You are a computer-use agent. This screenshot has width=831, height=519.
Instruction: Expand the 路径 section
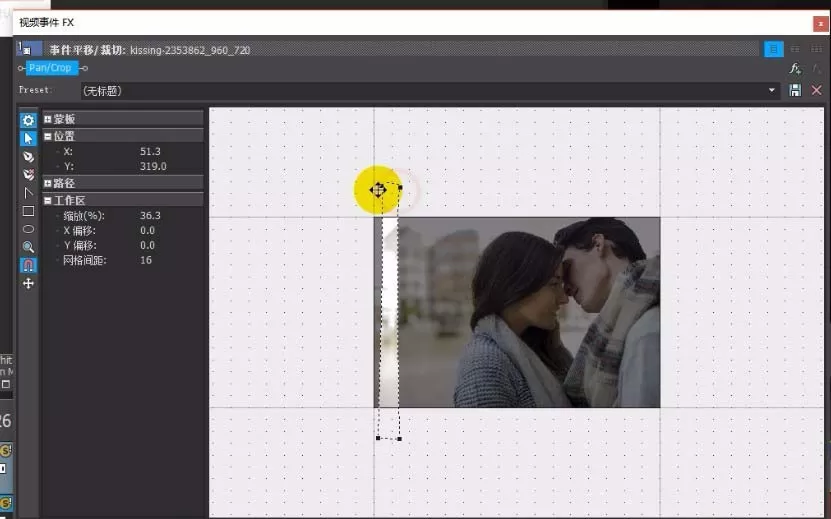point(48,183)
